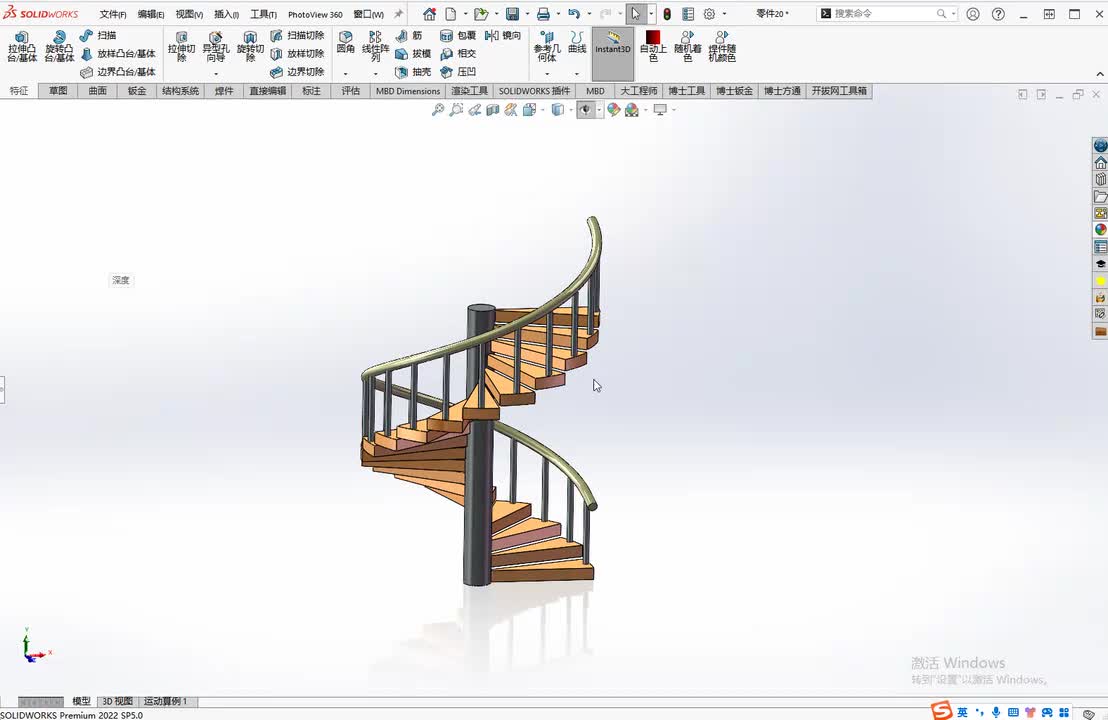Click the 焊件随机颜色 weldment random color button
The width and height of the screenshot is (1108, 720).
coord(721,47)
